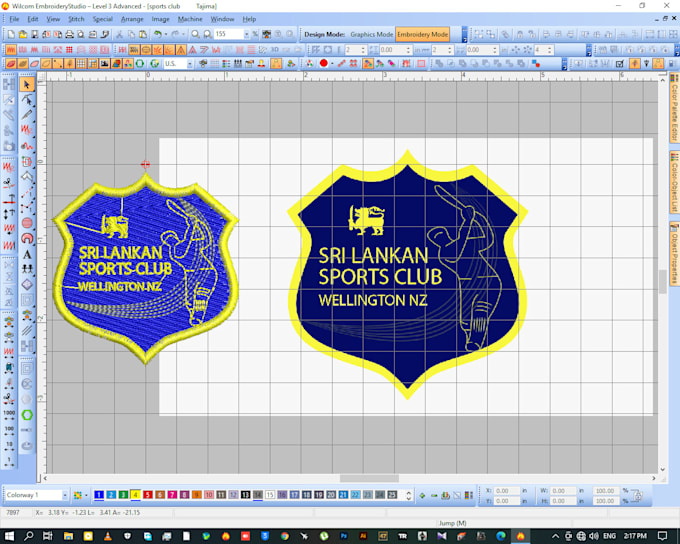Select the Lettering 'A' tool
This screenshot has height=544, width=680.
pos(27,255)
